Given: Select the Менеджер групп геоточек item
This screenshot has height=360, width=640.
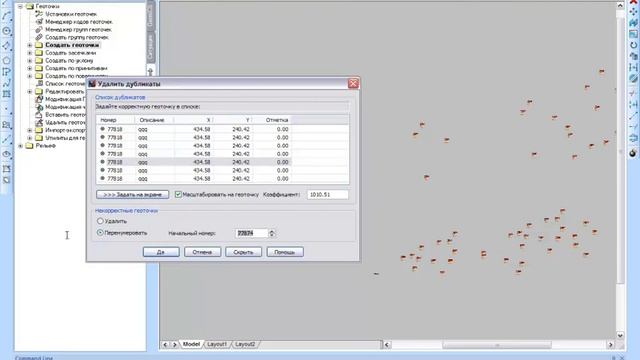Looking at the screenshot, I should click(78, 29).
